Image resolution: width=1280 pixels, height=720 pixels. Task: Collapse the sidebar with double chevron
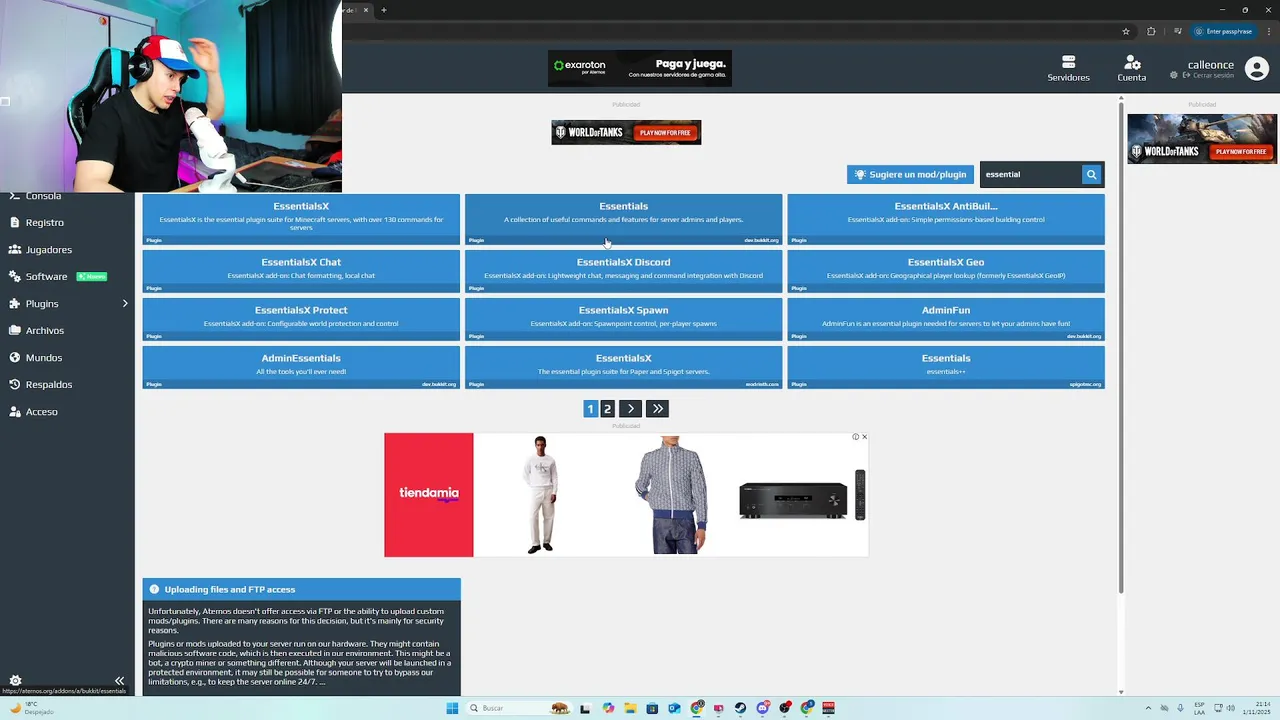pyautogui.click(x=119, y=680)
